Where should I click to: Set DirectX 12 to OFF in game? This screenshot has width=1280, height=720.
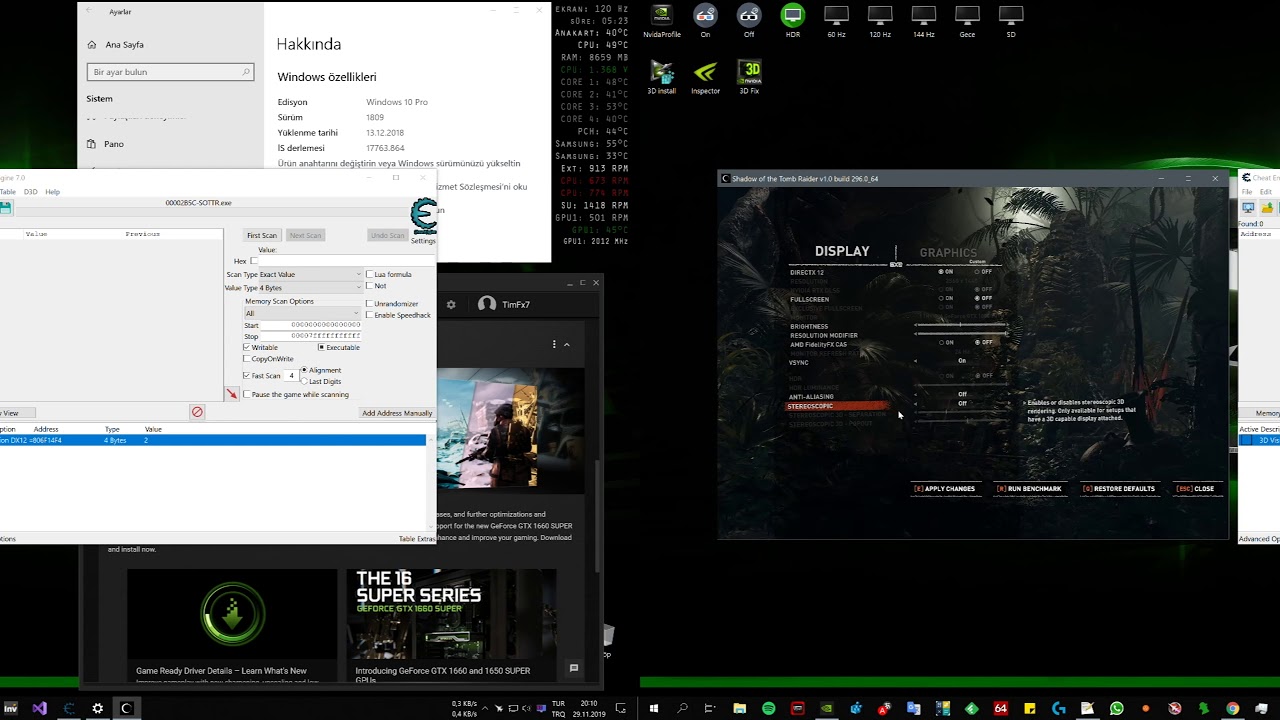[x=982, y=272]
